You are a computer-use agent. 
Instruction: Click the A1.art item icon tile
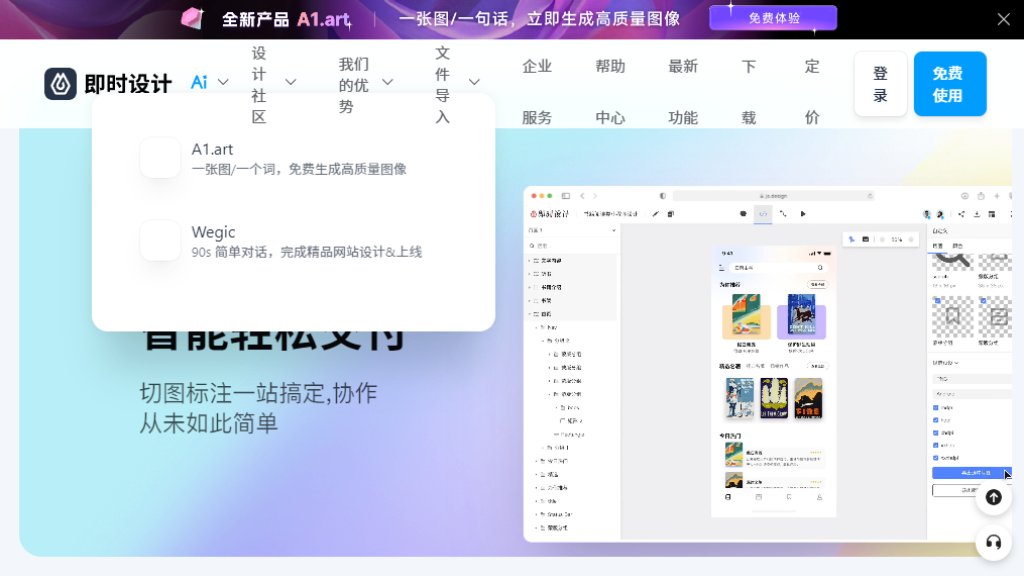tap(160, 158)
